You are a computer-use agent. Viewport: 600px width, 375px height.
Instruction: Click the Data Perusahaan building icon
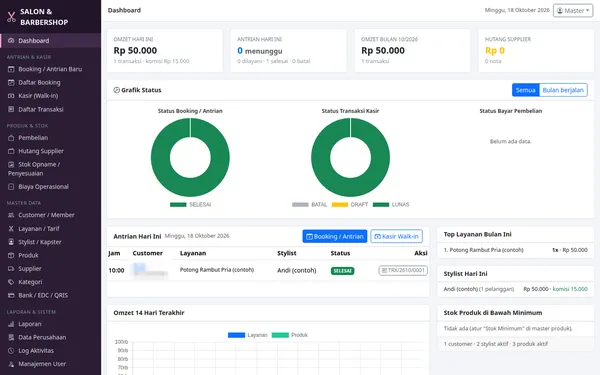(11, 338)
